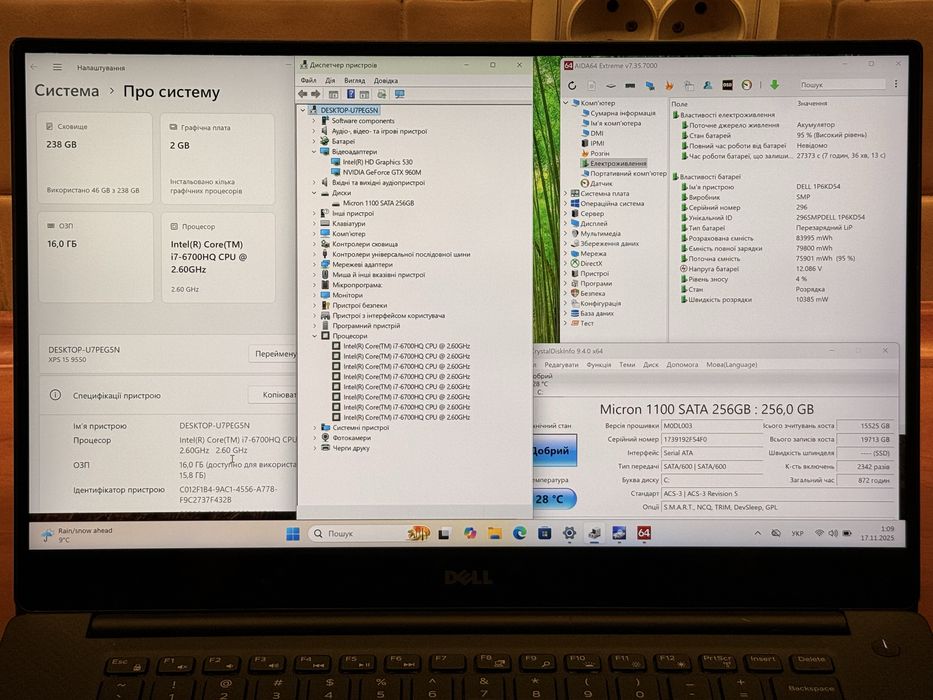The height and width of the screenshot is (700, 933).
Task: Click the AIDA64 user support person icon
Action: pos(707,85)
